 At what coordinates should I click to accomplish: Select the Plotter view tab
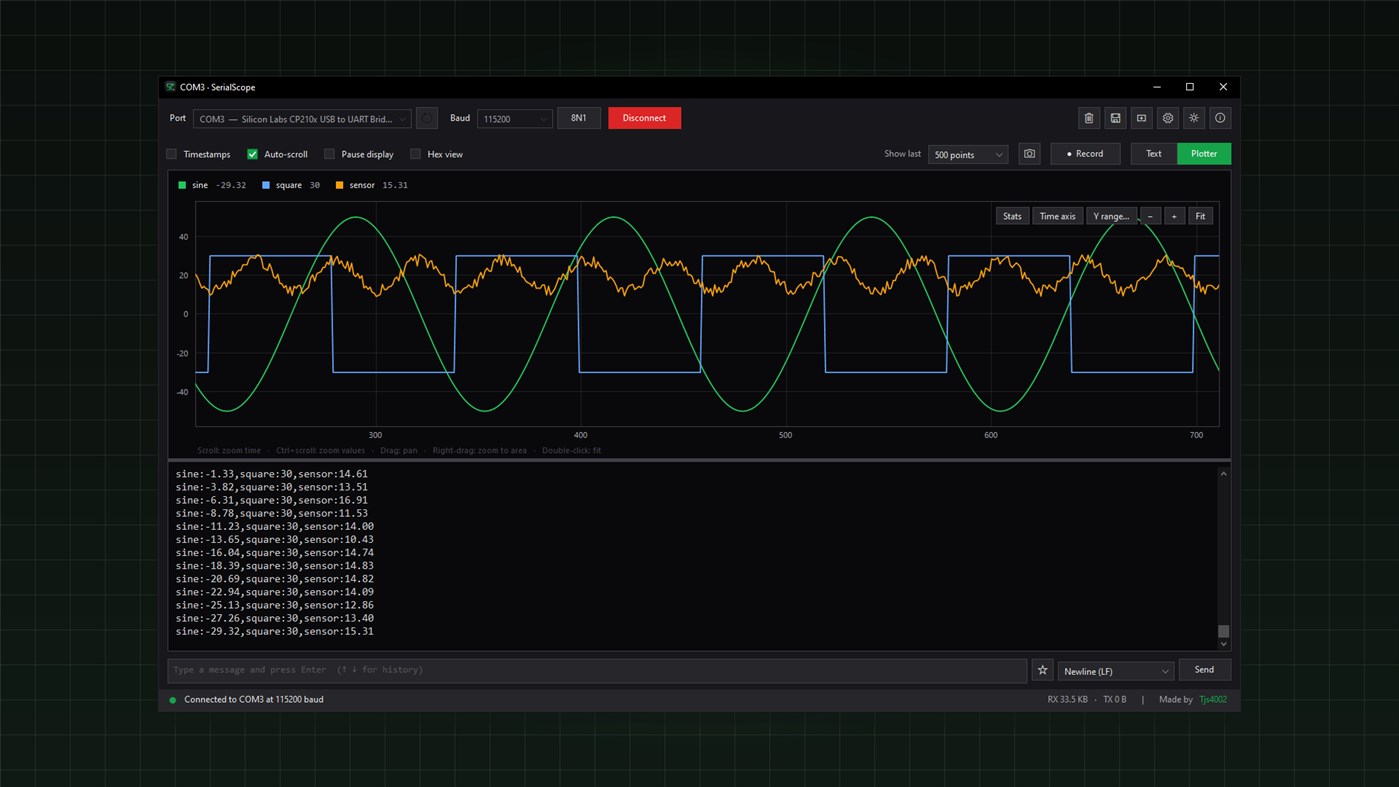[x=1204, y=154]
